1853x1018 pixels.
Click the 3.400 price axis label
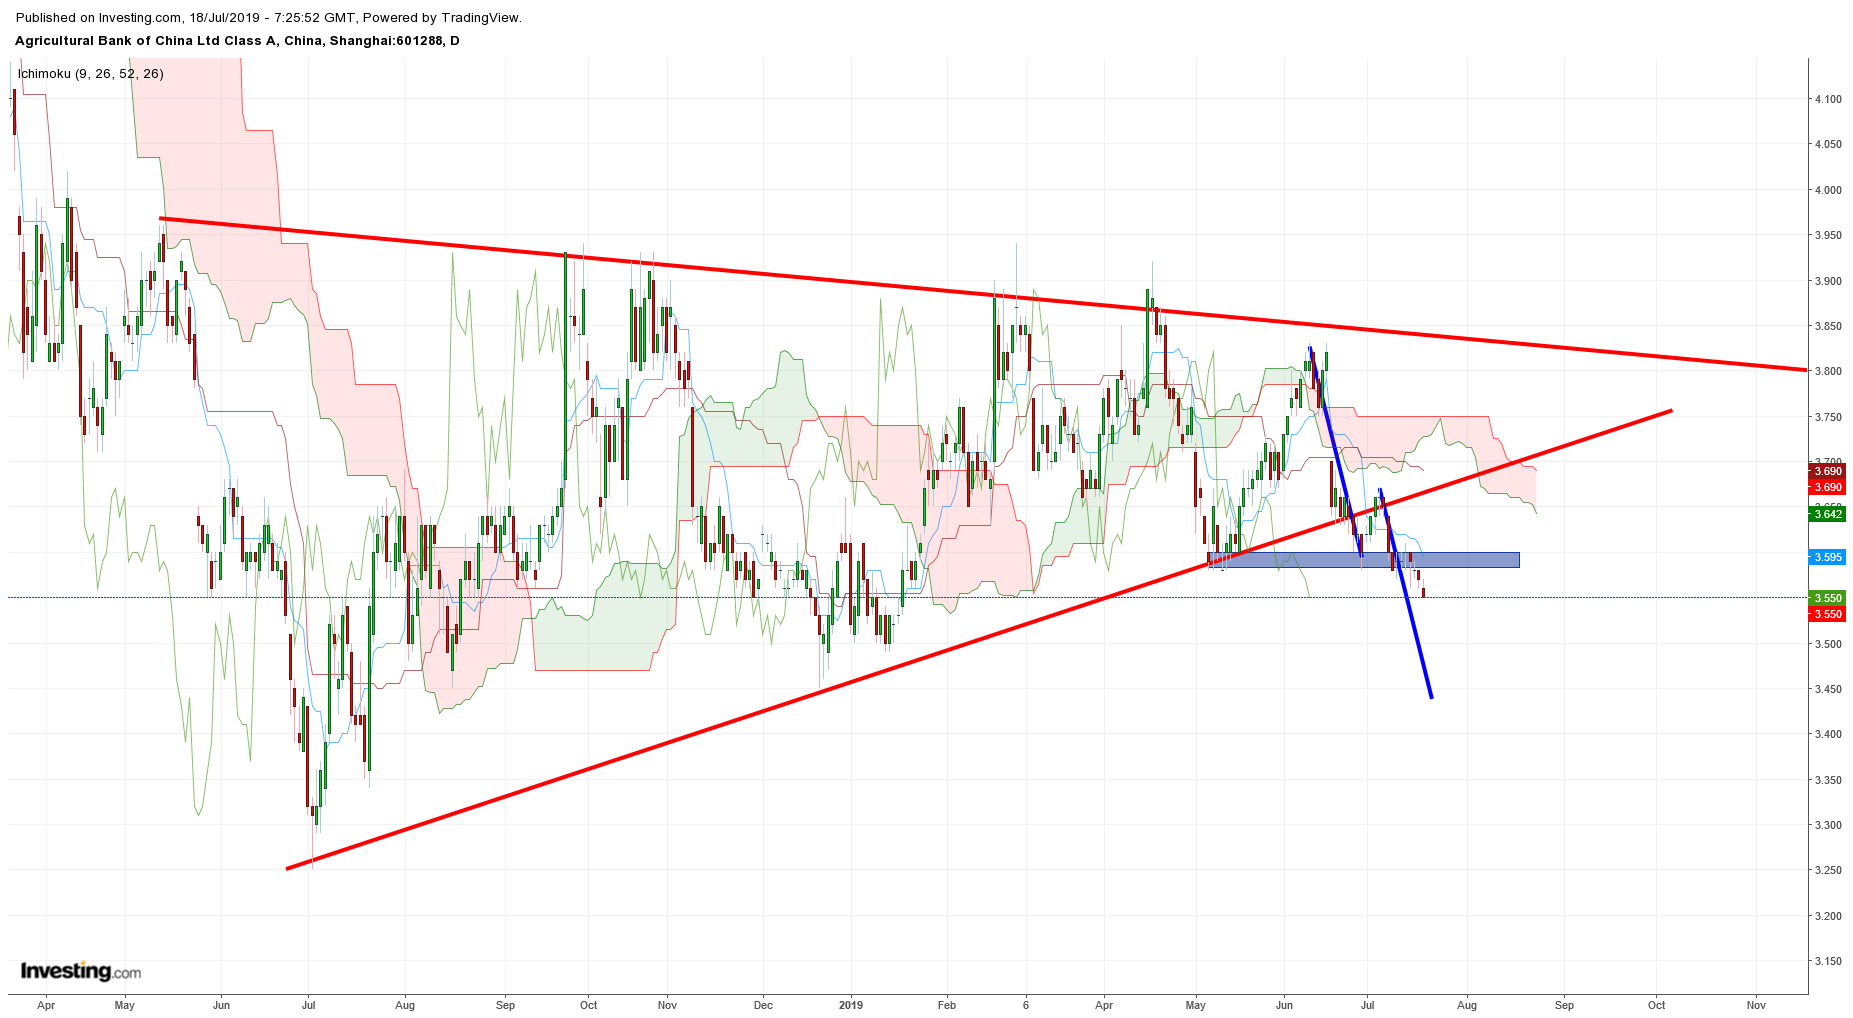point(1828,734)
